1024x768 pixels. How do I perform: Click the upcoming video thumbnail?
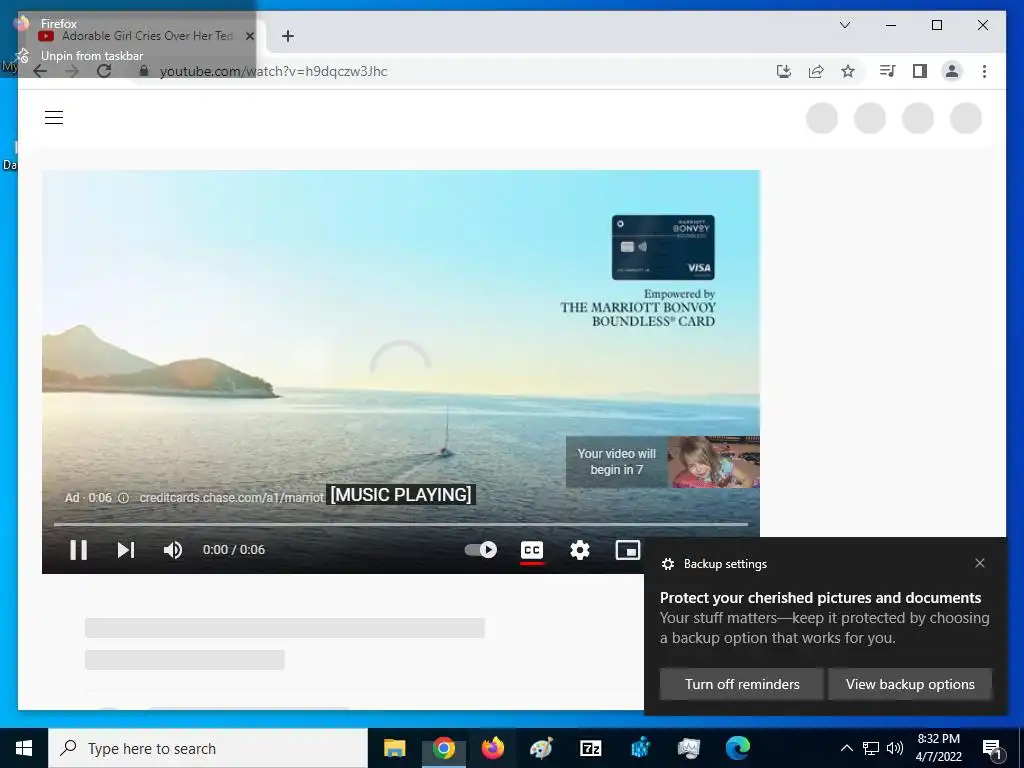[713, 462]
